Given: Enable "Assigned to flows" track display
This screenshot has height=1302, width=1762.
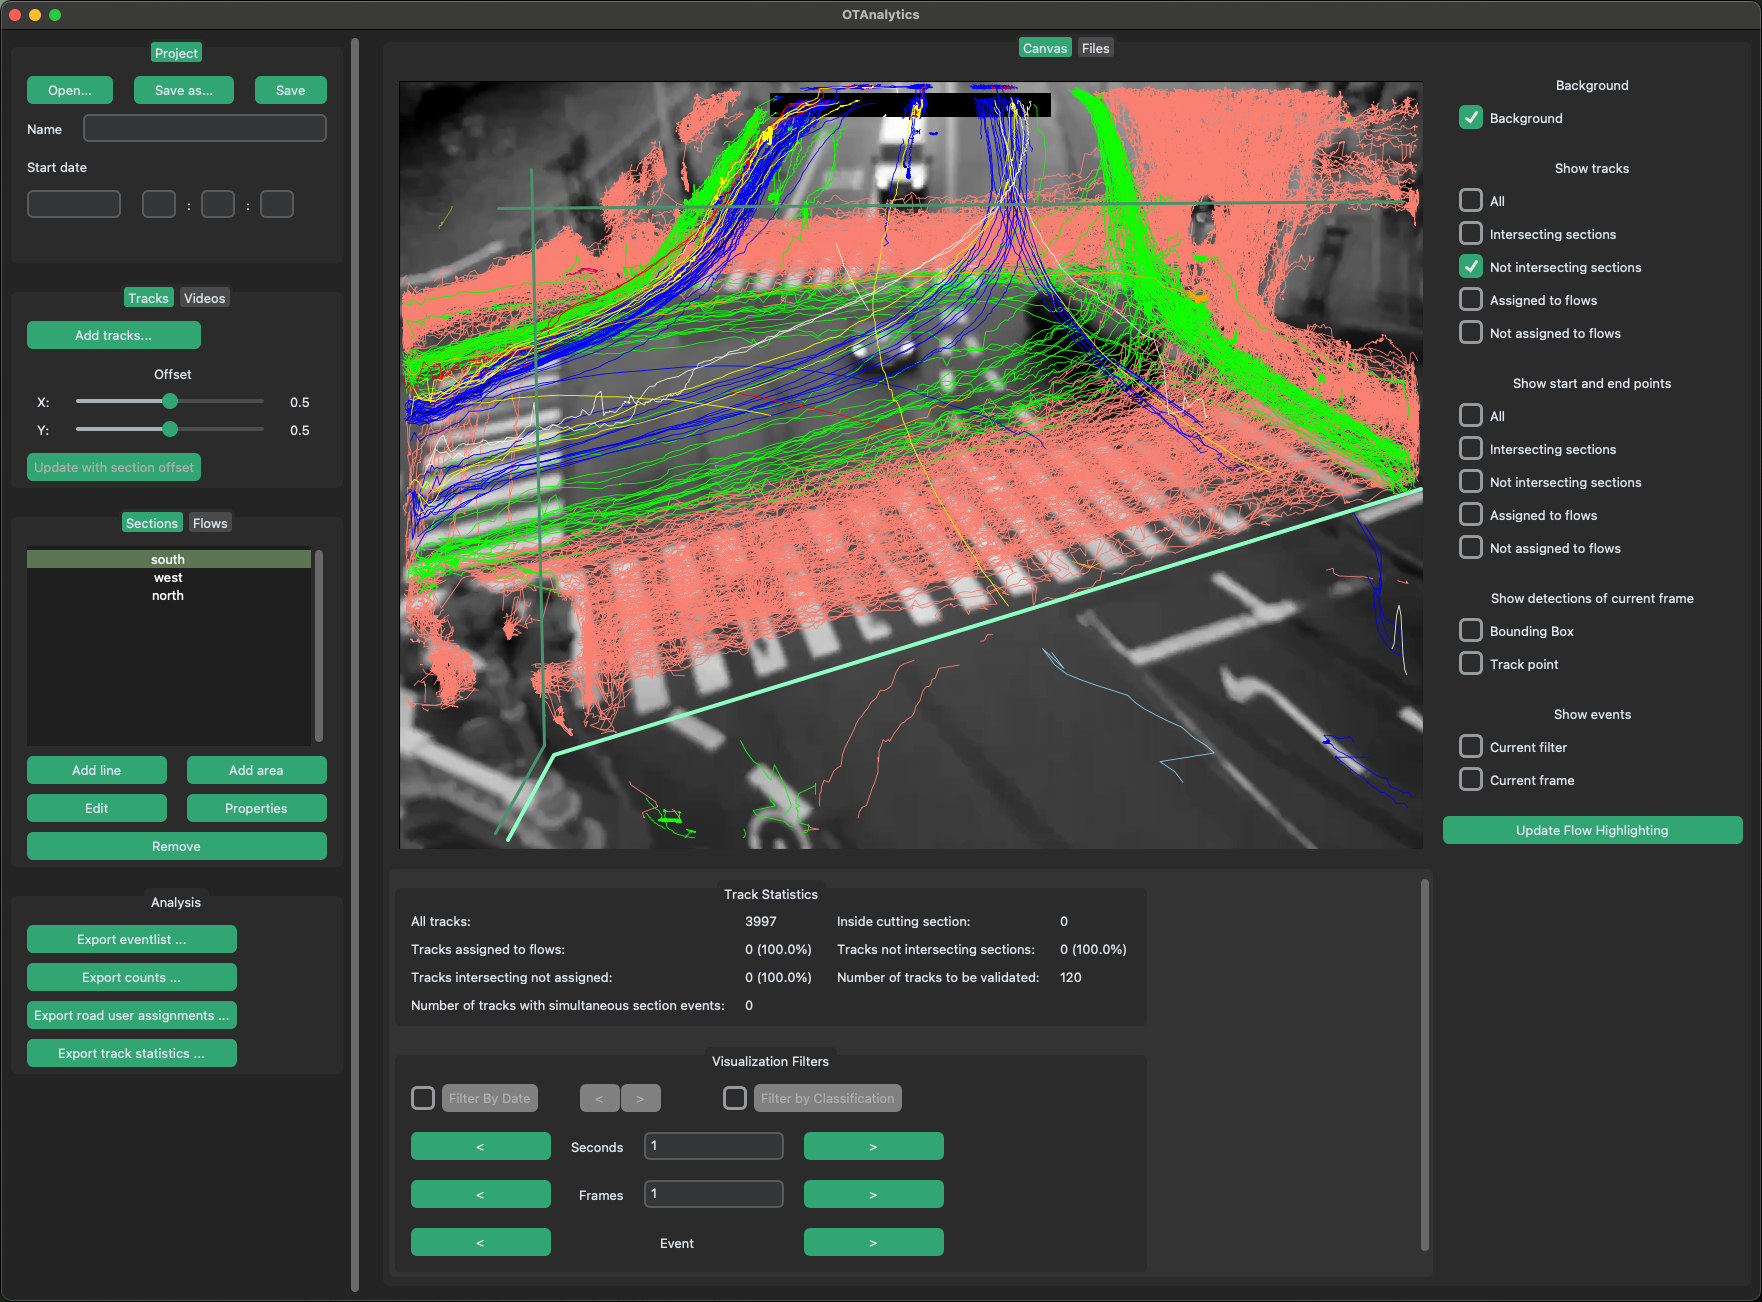Looking at the screenshot, I should [1471, 299].
